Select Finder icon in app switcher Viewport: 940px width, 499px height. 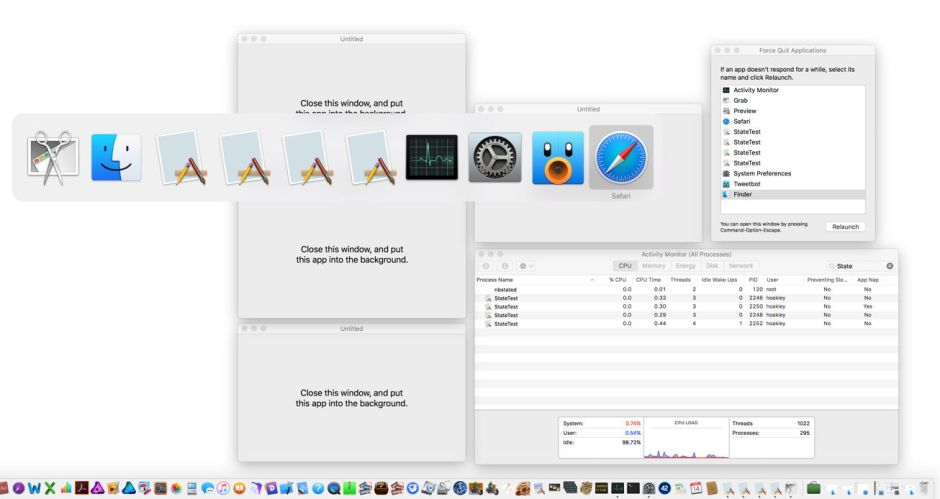tap(116, 157)
